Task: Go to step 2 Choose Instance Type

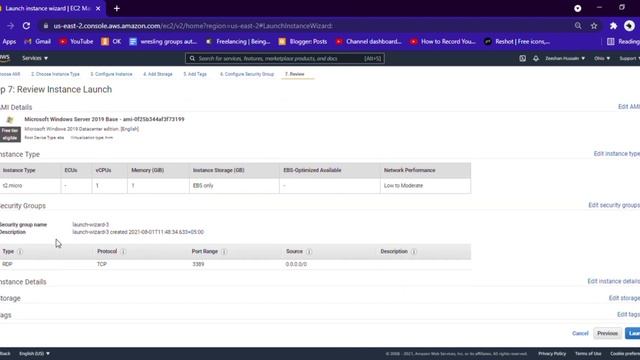Action: pyautogui.click(x=56, y=74)
